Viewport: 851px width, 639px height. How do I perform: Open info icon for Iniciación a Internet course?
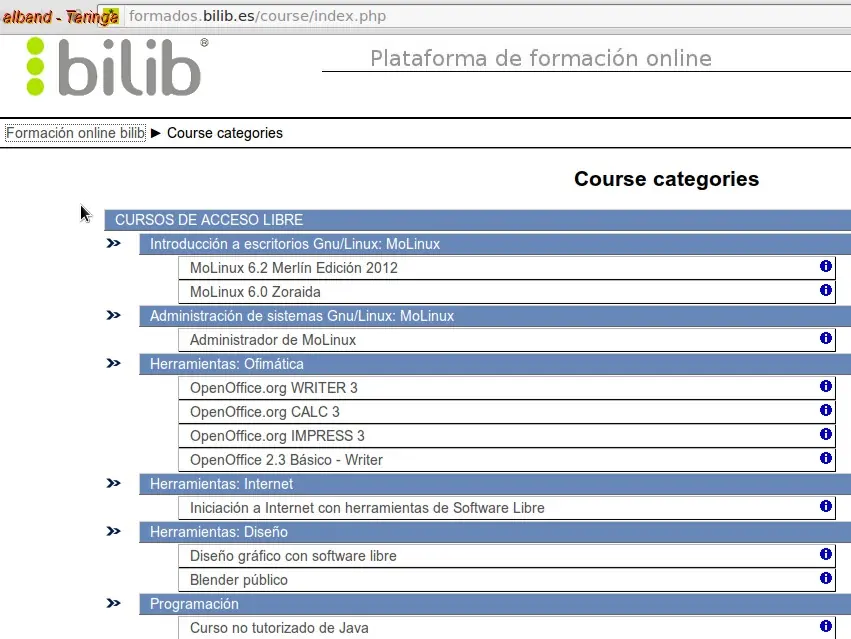(x=825, y=506)
